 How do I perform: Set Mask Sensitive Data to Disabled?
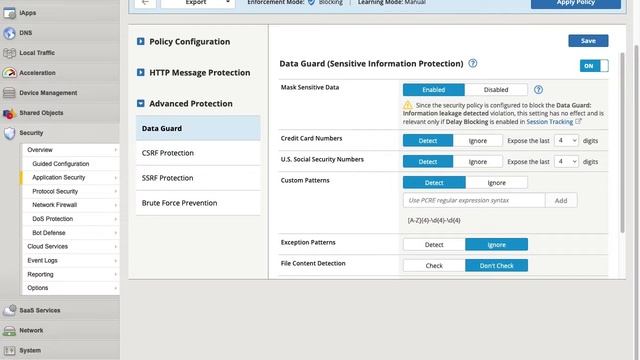point(496,90)
